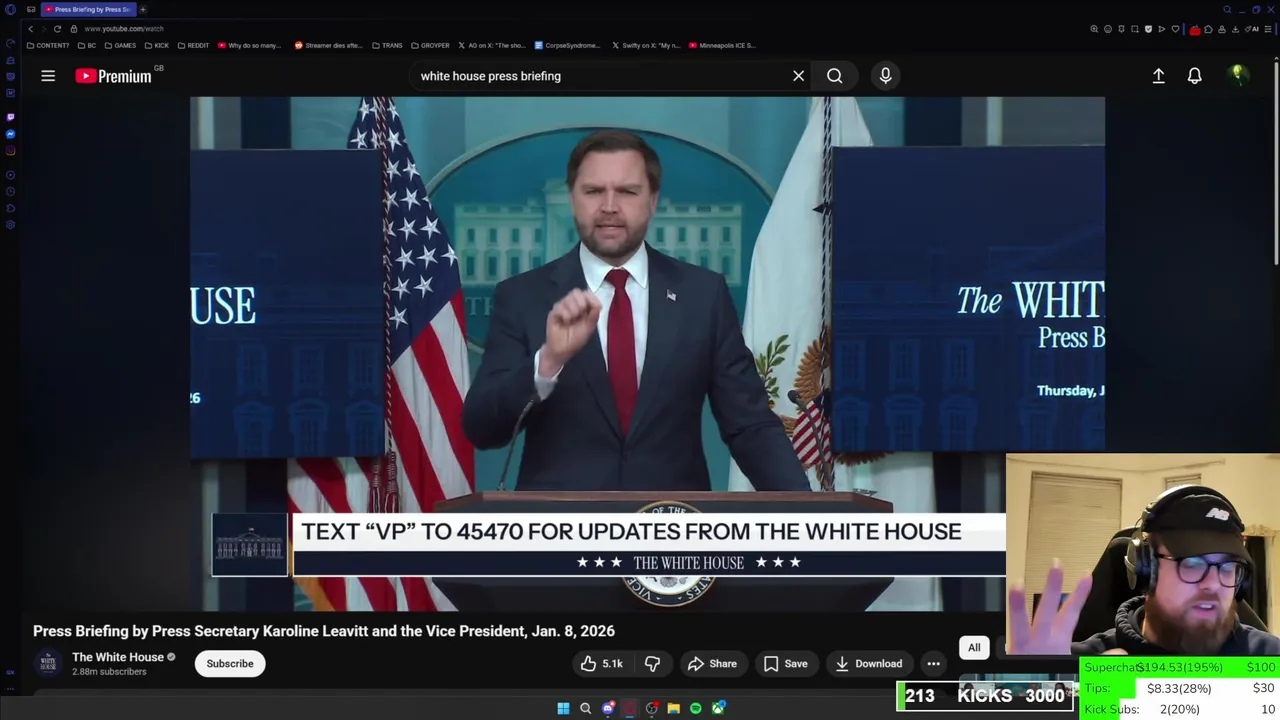Image resolution: width=1280 pixels, height=720 pixels.
Task: Go to the YouTube Premium home logo
Action: pyautogui.click(x=113, y=76)
